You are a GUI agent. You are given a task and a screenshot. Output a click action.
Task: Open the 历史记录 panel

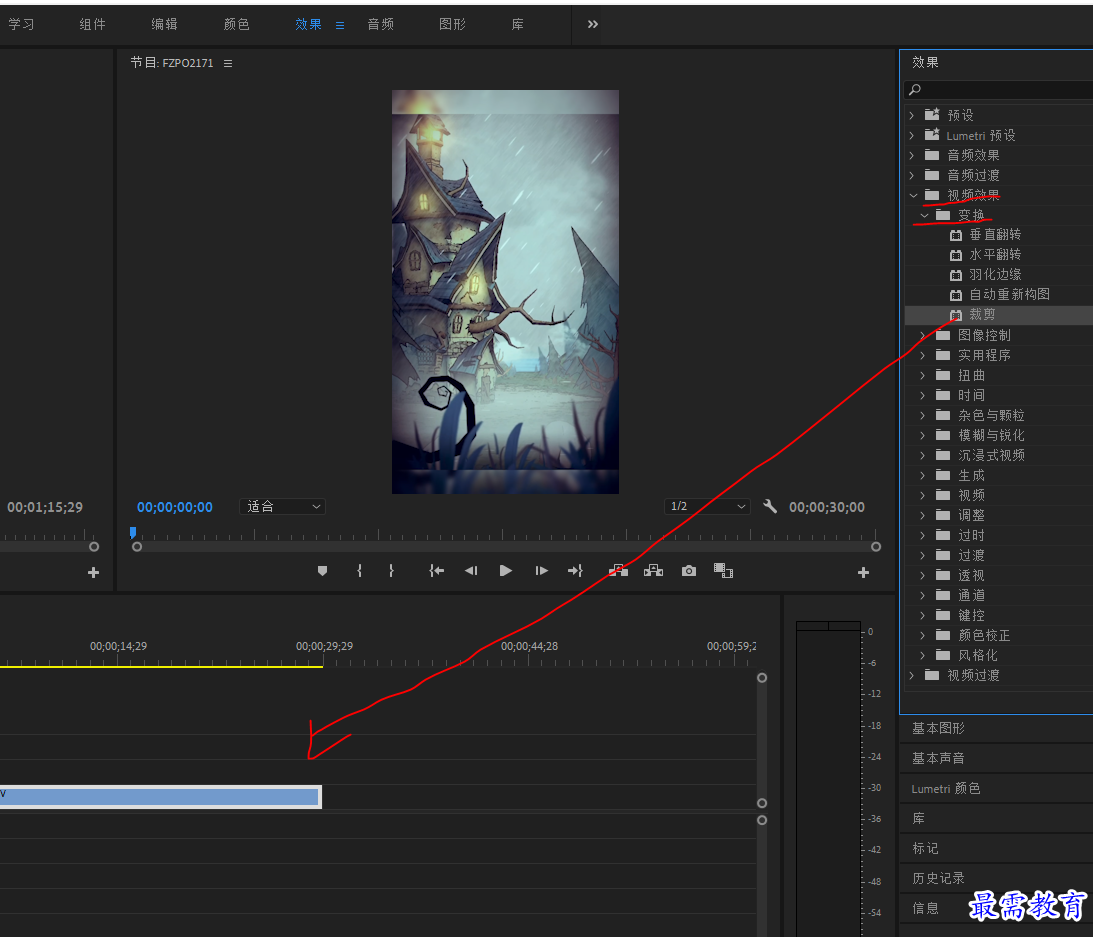click(938, 878)
